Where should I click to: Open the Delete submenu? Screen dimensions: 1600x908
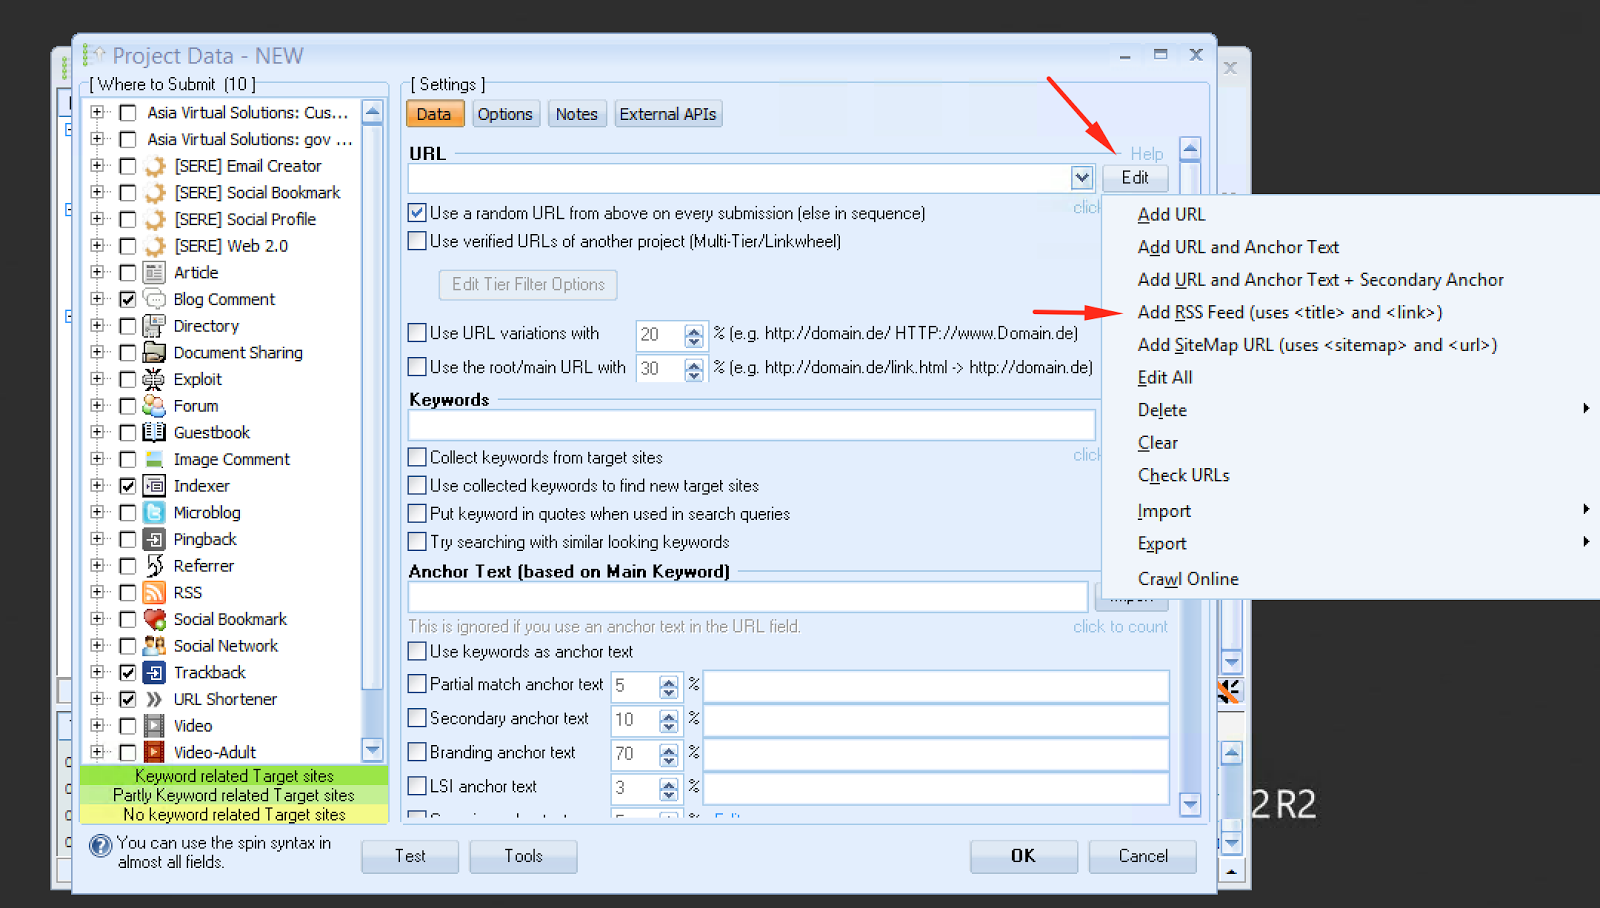(1364, 410)
